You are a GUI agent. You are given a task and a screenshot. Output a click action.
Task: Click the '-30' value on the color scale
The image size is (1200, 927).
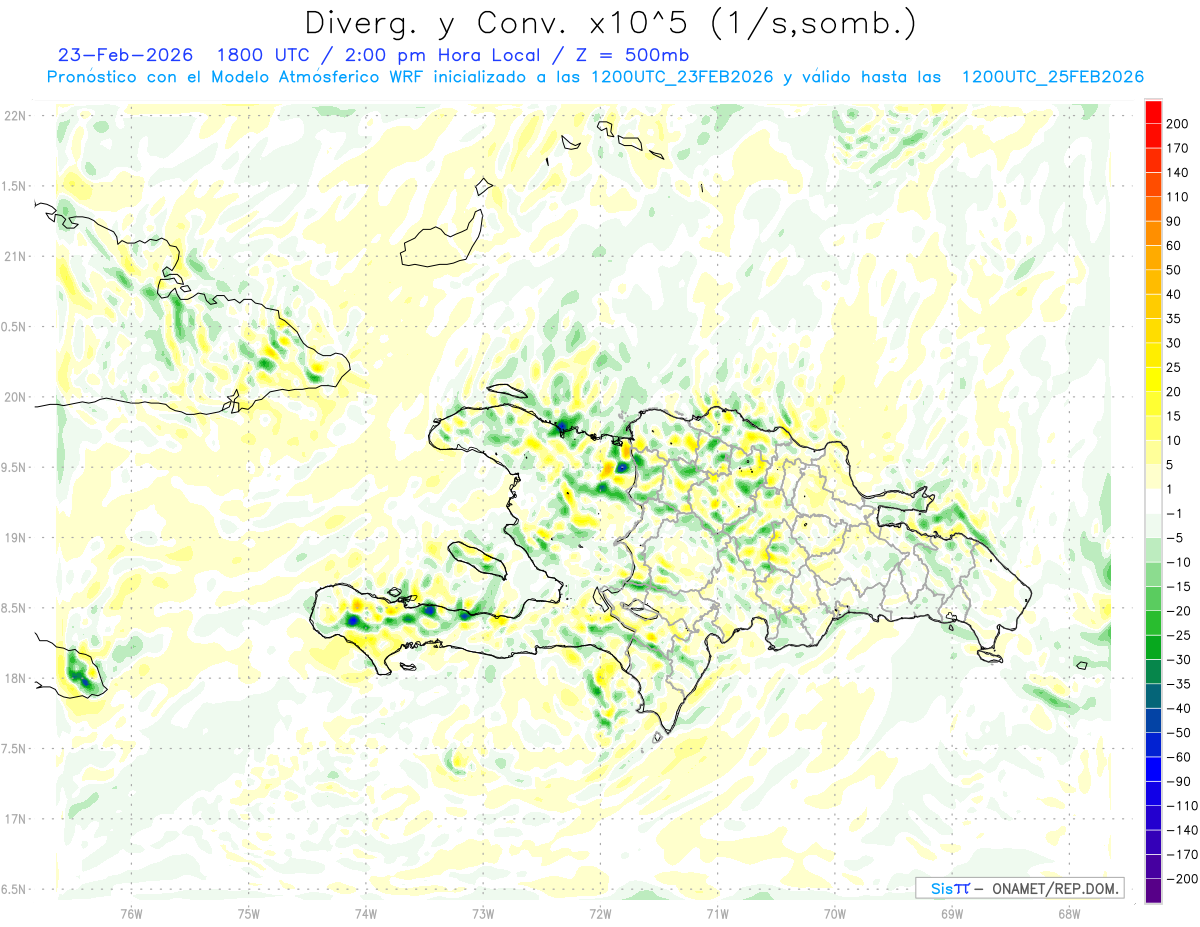click(x=1178, y=659)
